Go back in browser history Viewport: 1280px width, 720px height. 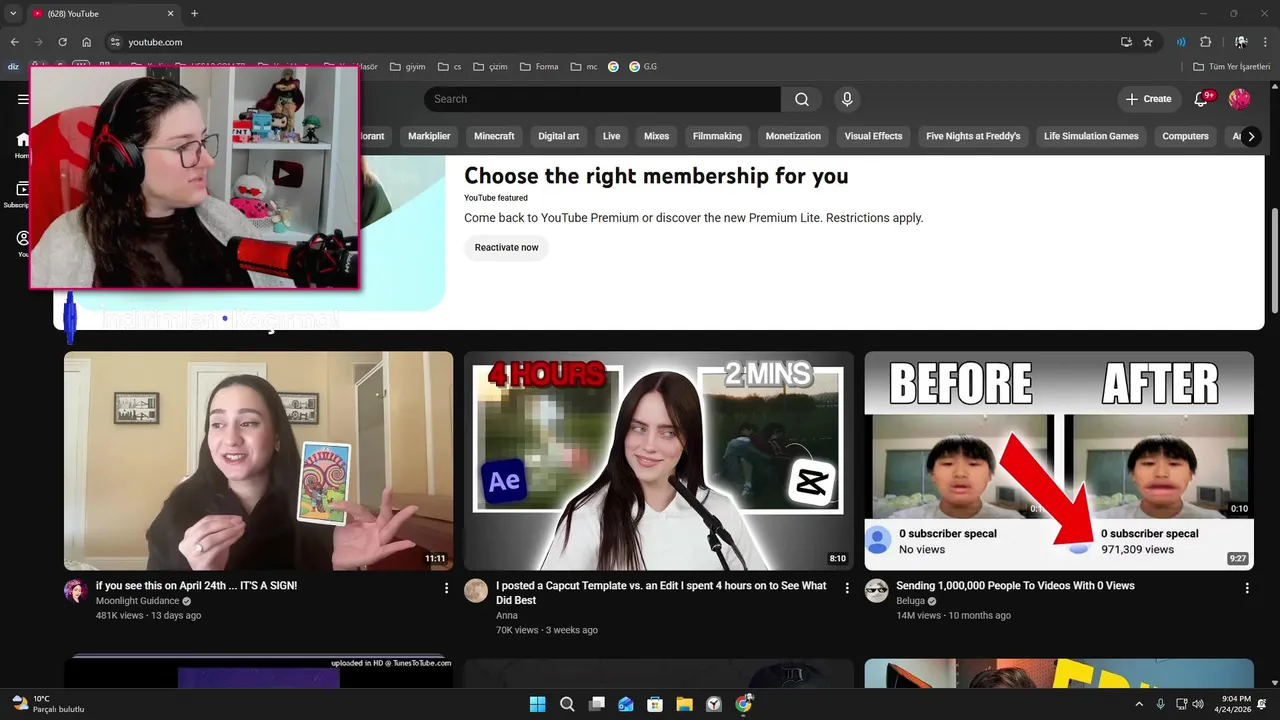click(14, 42)
